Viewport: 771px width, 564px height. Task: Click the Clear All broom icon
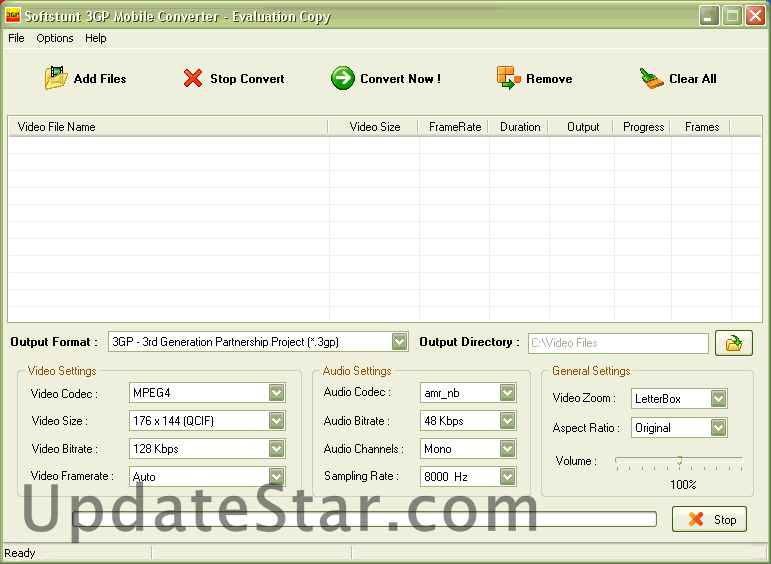pyautogui.click(x=652, y=78)
